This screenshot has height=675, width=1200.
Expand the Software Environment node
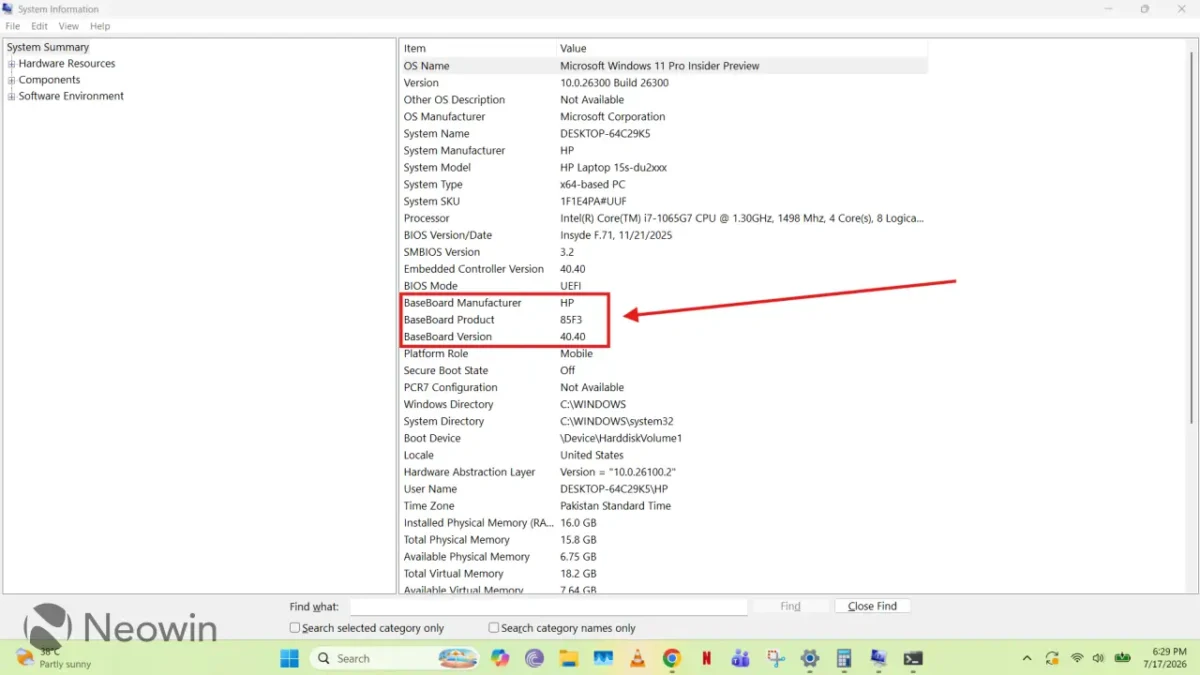tap(12, 97)
